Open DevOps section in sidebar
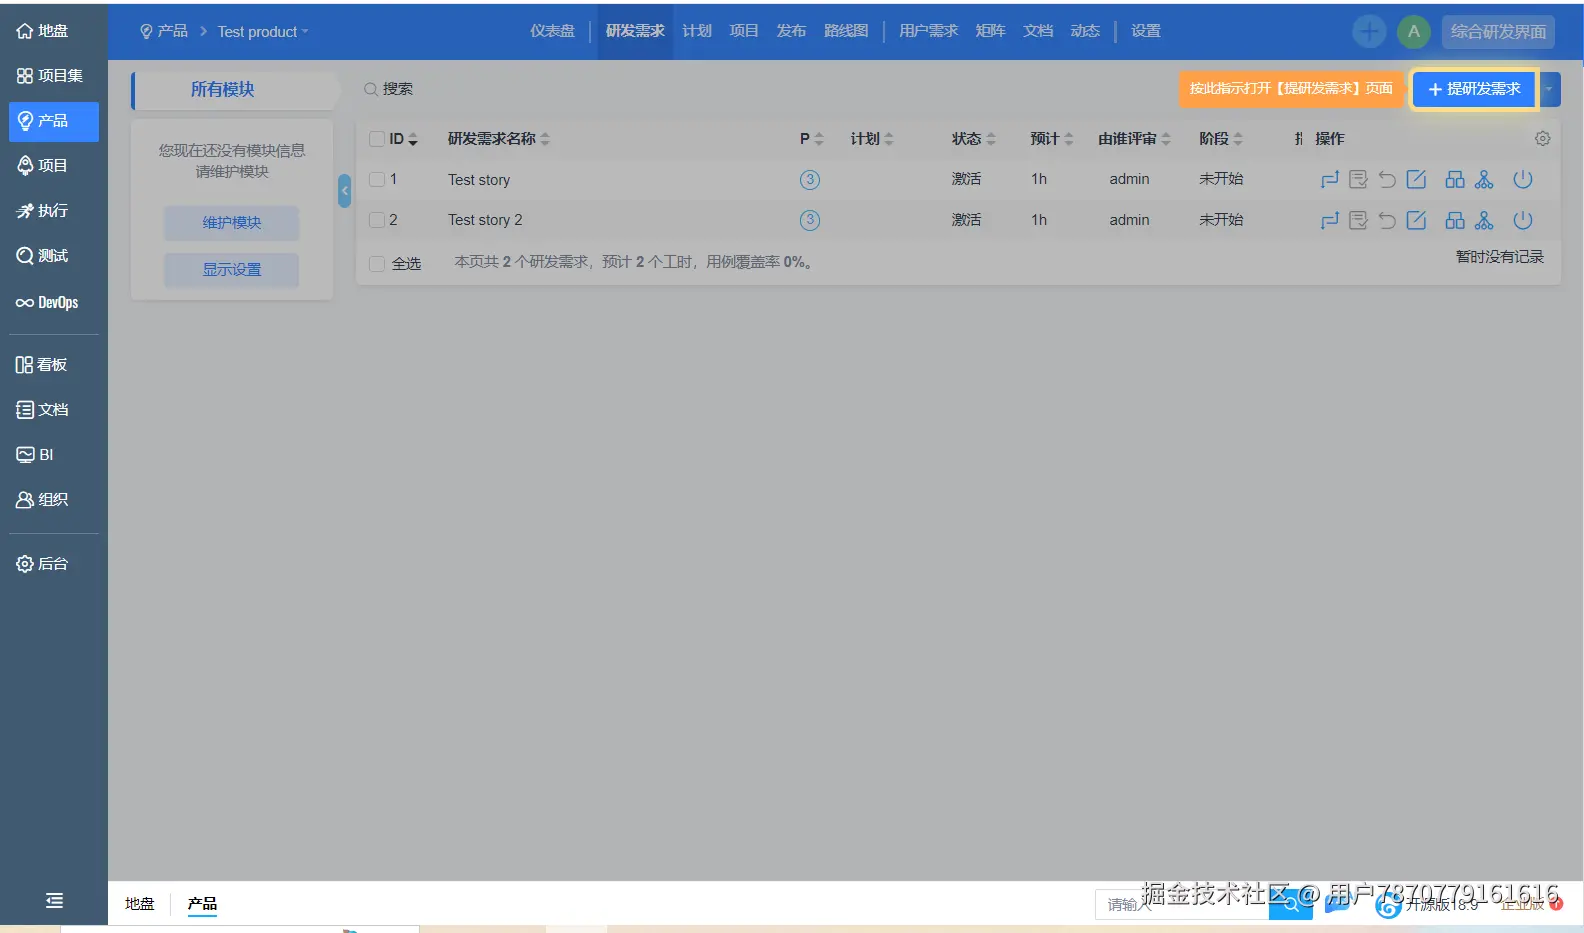The image size is (1584, 933). [x=47, y=302]
